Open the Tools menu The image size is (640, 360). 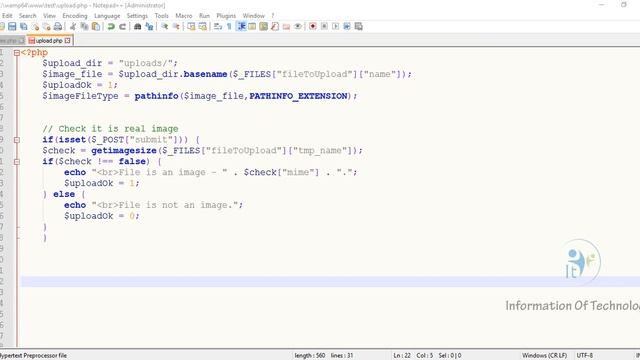tap(162, 16)
